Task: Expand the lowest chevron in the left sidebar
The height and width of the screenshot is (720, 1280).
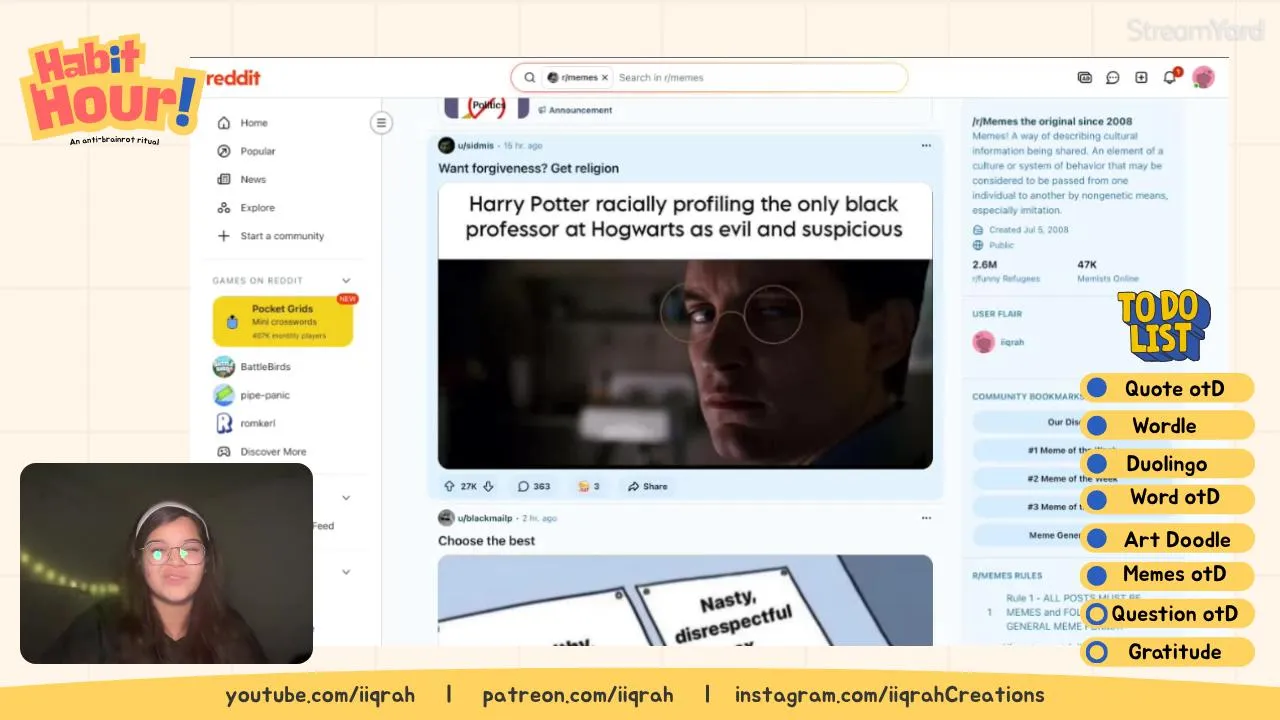Action: (x=346, y=572)
